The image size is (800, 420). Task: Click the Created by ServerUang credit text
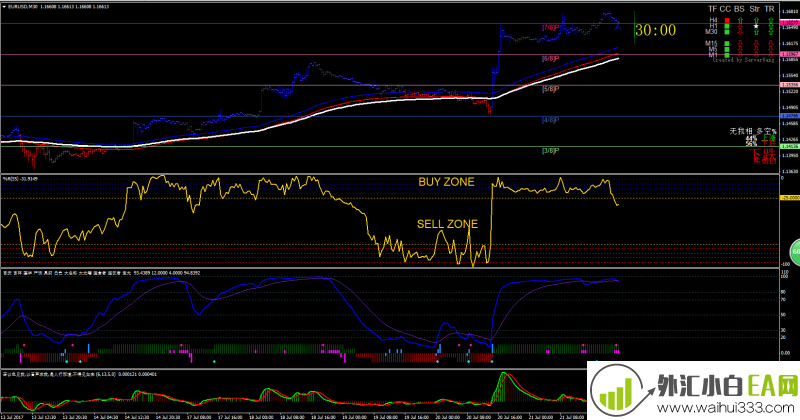743,60
